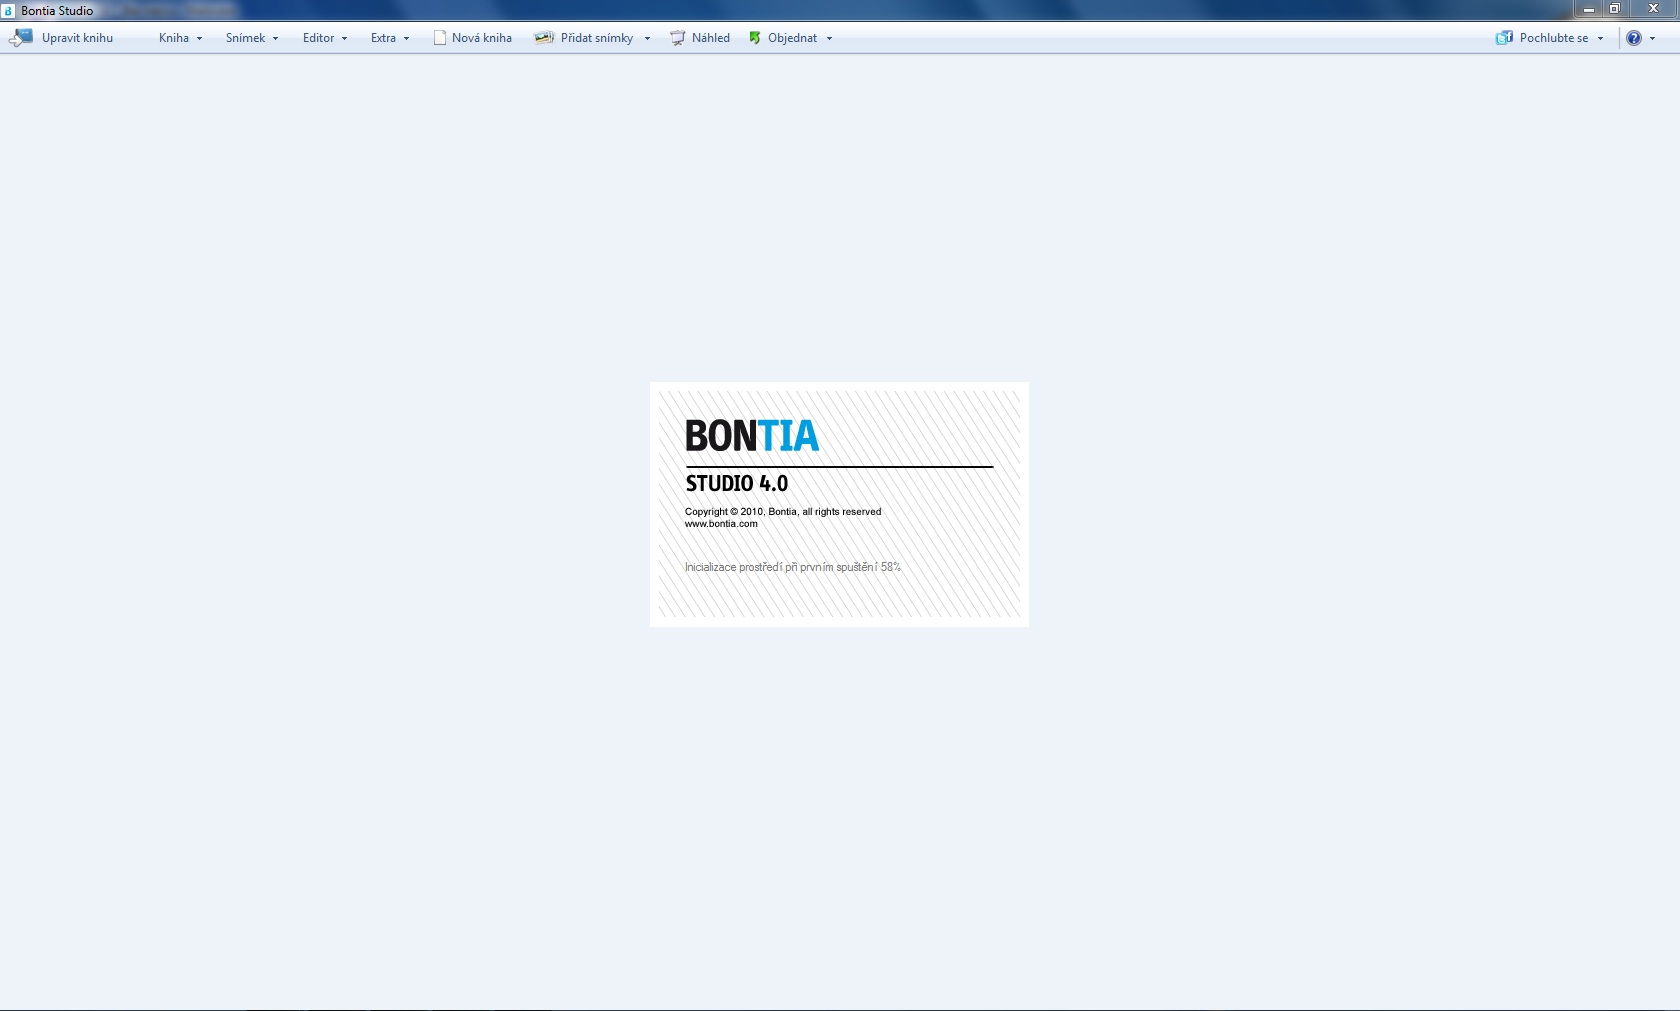Click the Bontia Studio title bar app icon
The image size is (1680, 1011).
8,11
